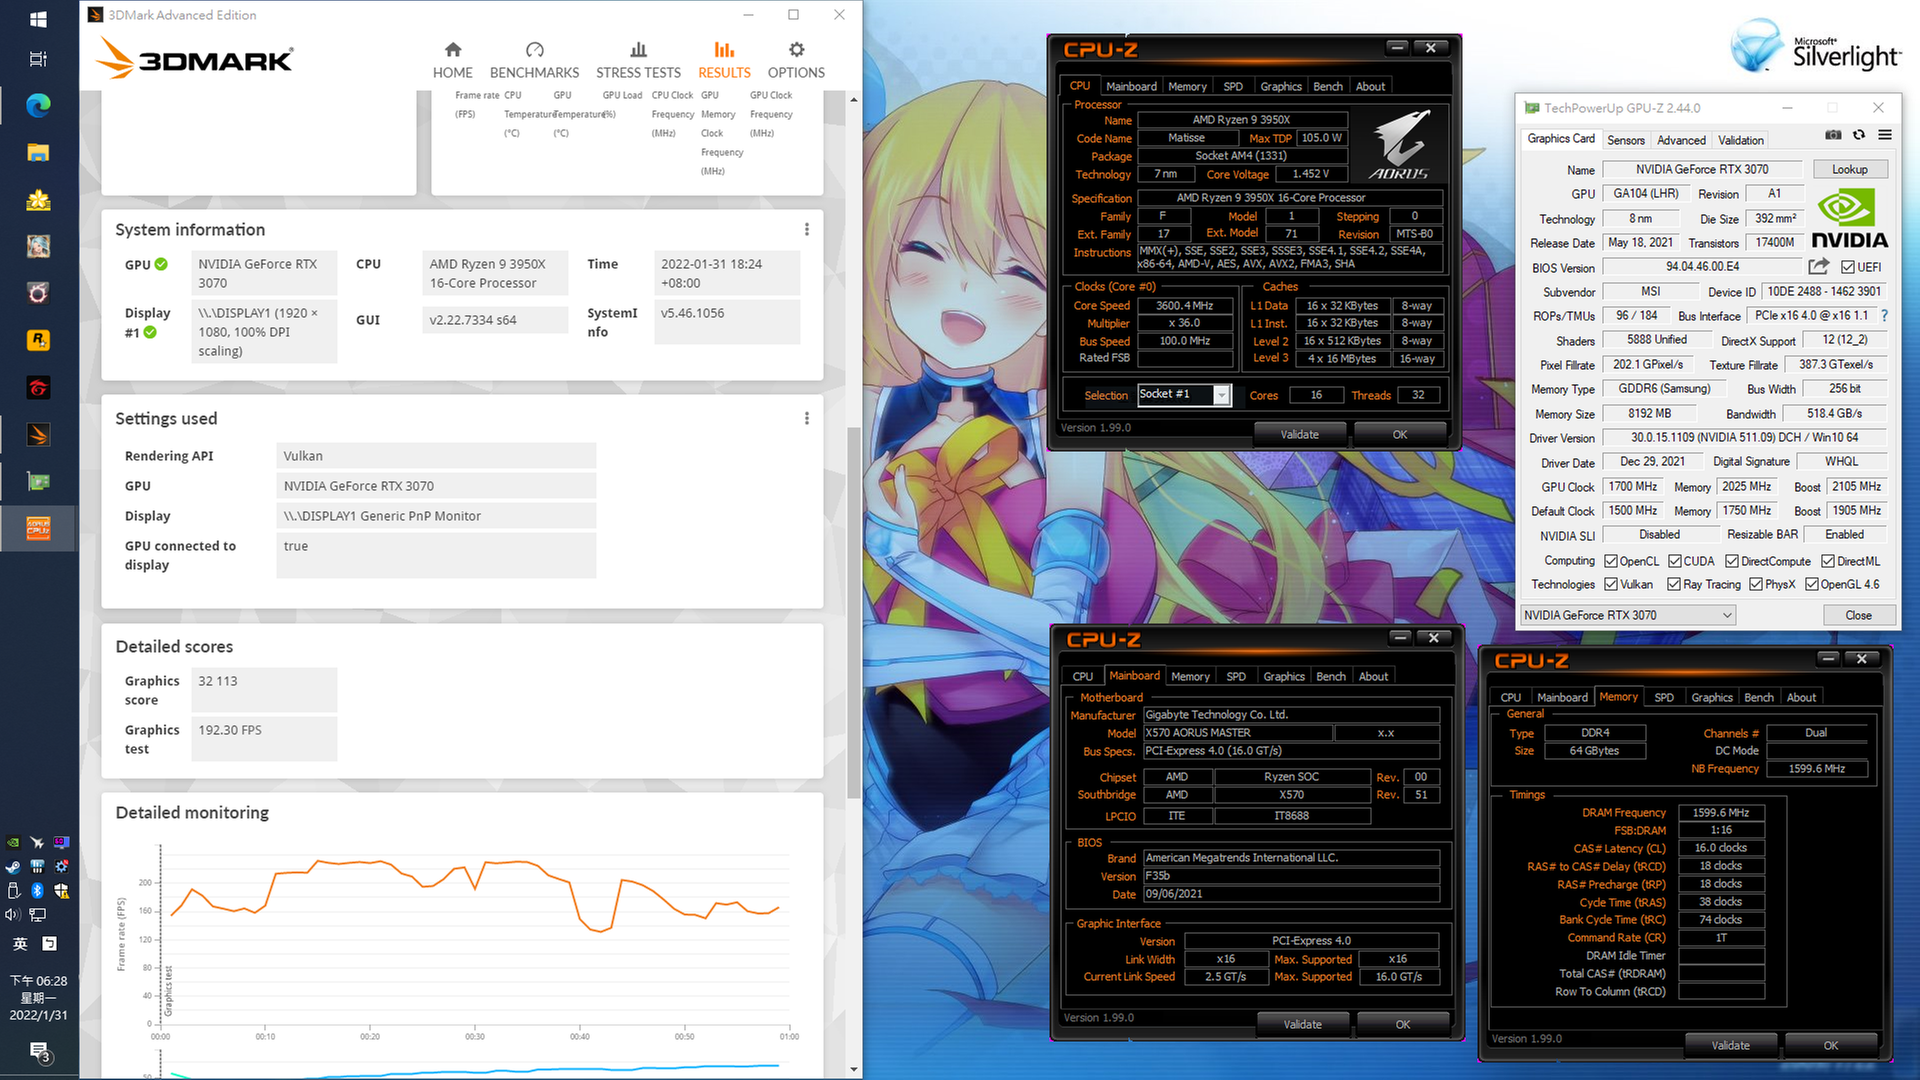
Task: Toggle the Ray Tracing checkbox in GPU-Z
Action: coord(1674,584)
